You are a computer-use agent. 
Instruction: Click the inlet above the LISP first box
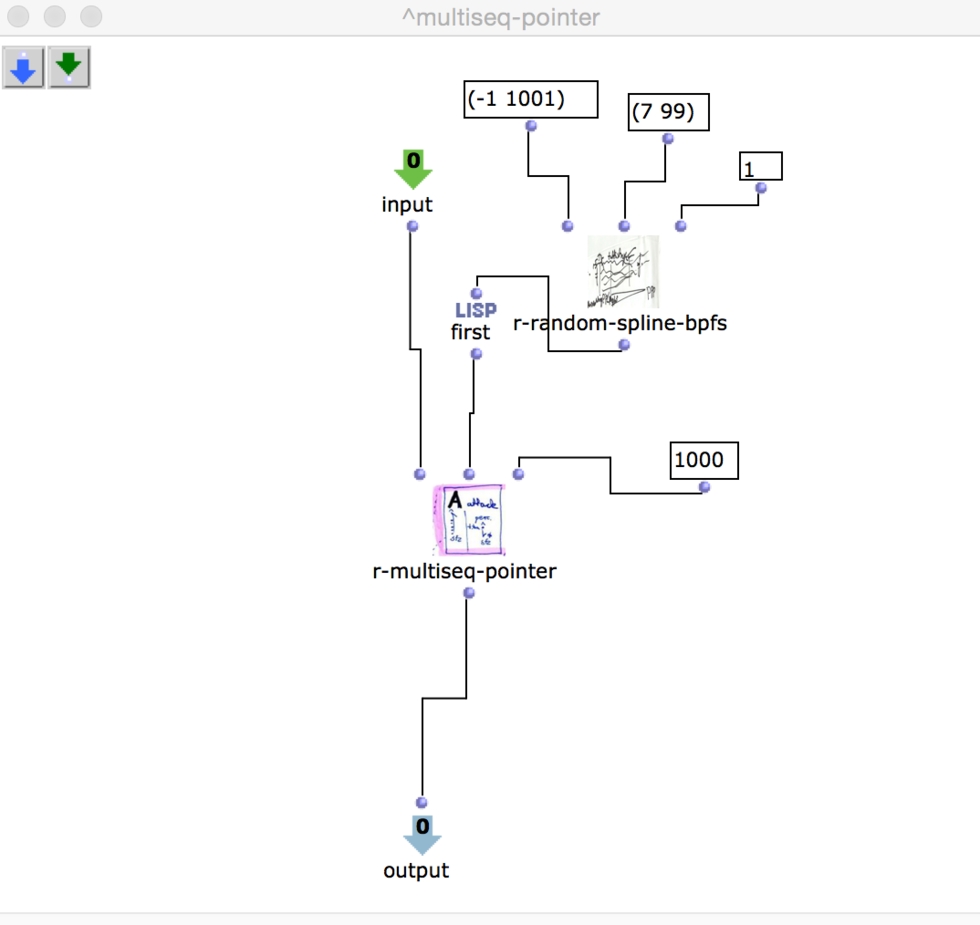click(x=476, y=294)
